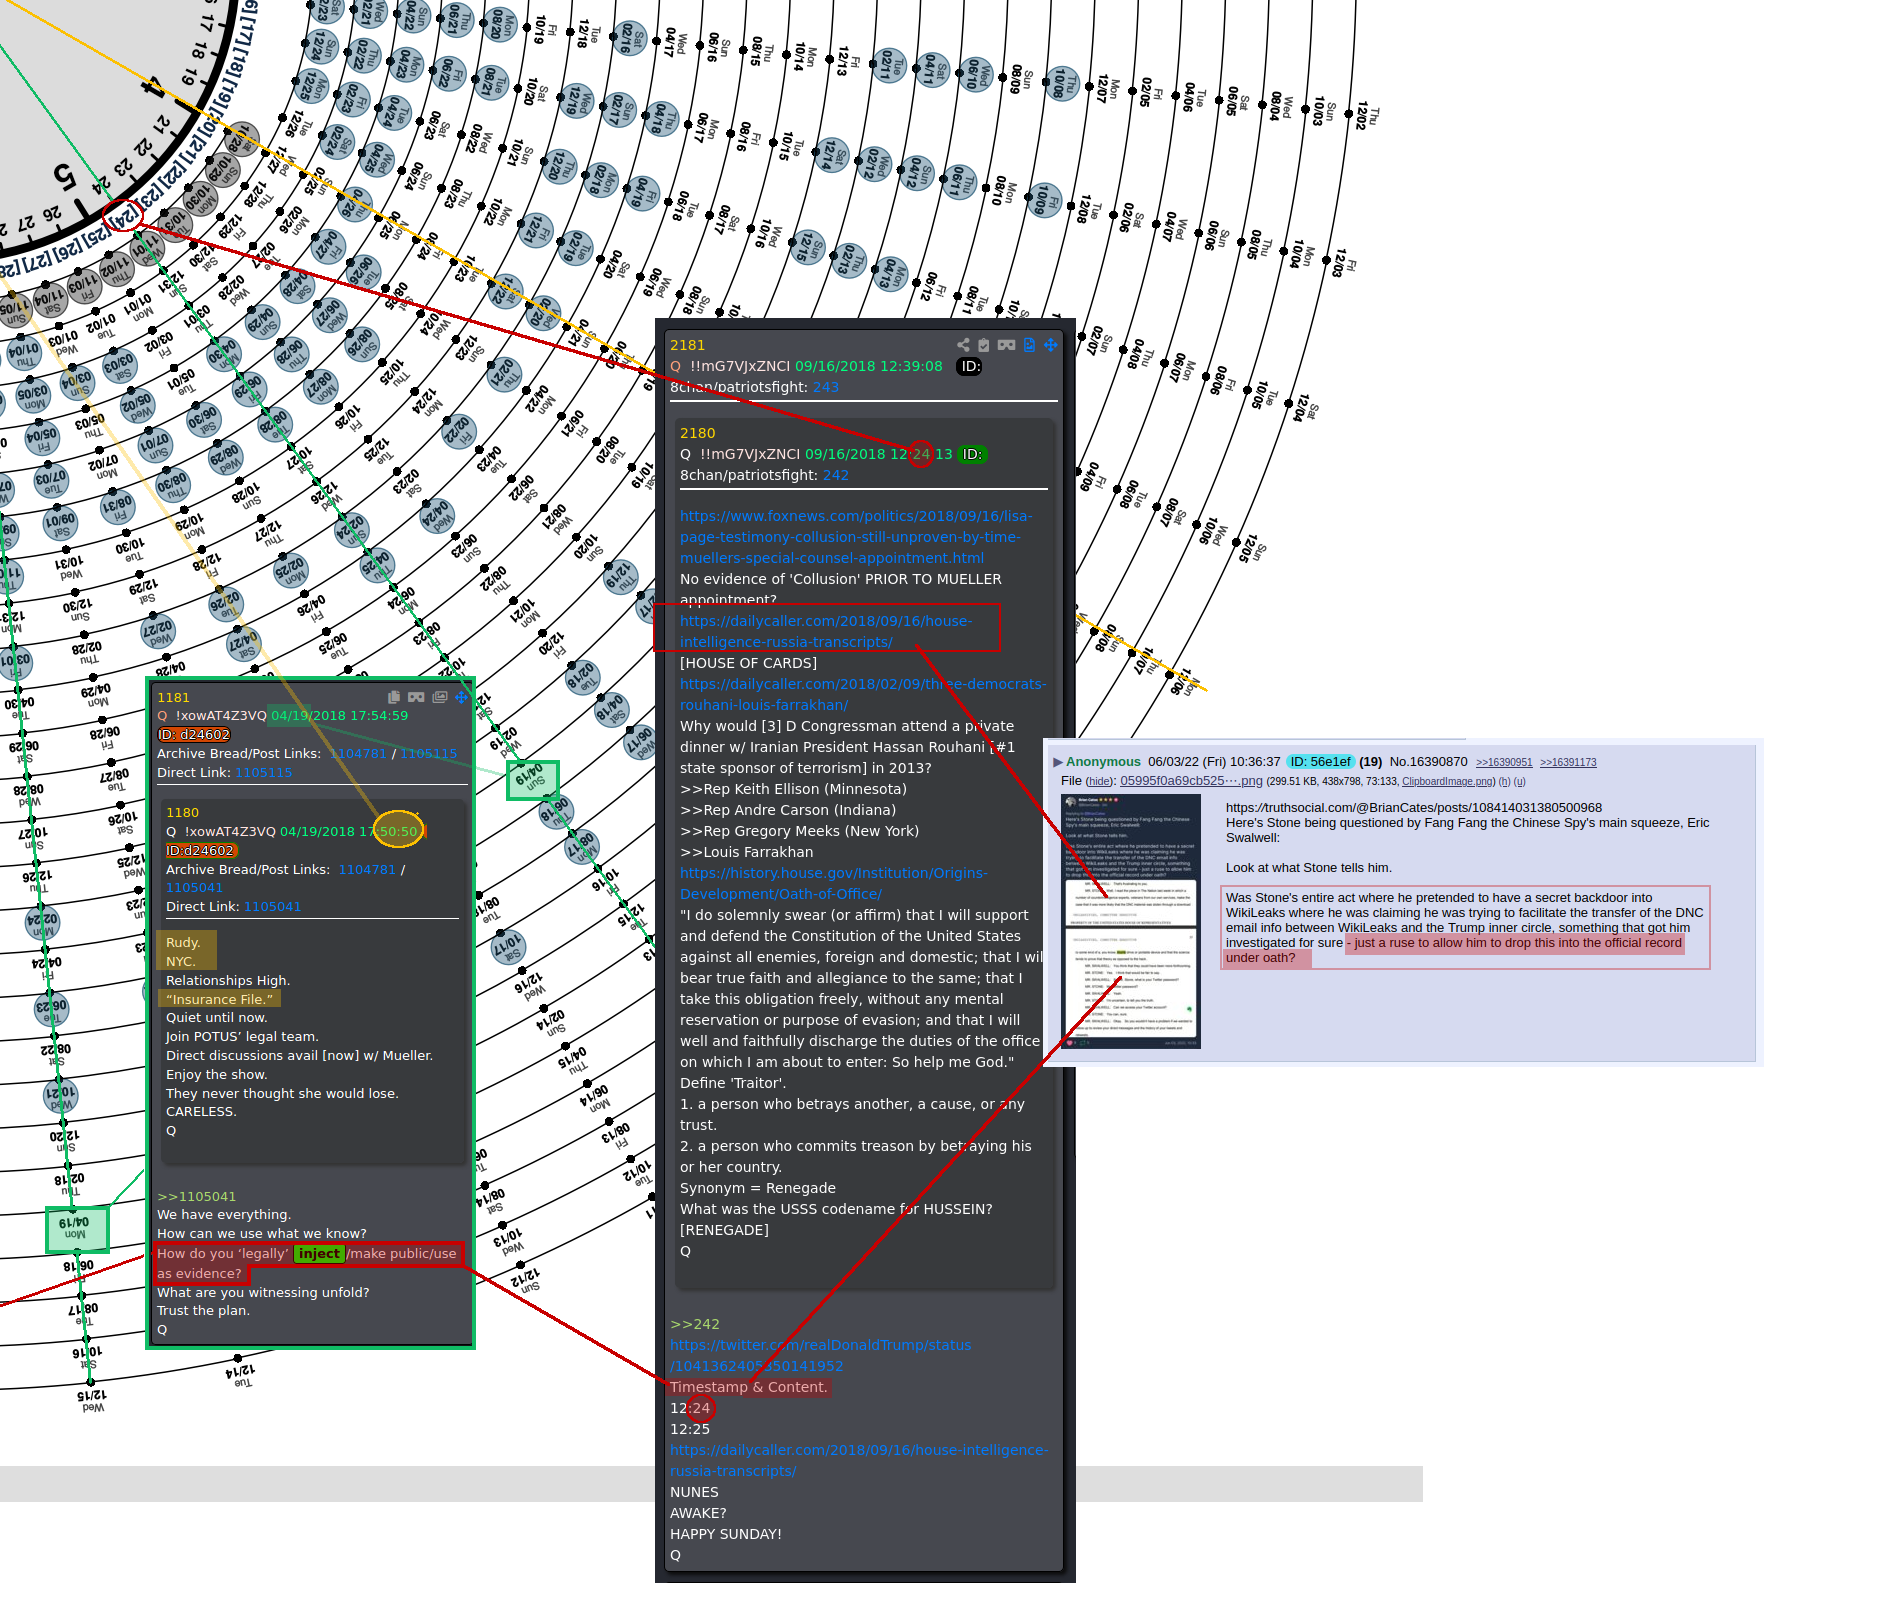Screen dimensions: 1899x1602
Task: Open the 8chan/patriotsfight 243 link
Action: click(x=826, y=387)
